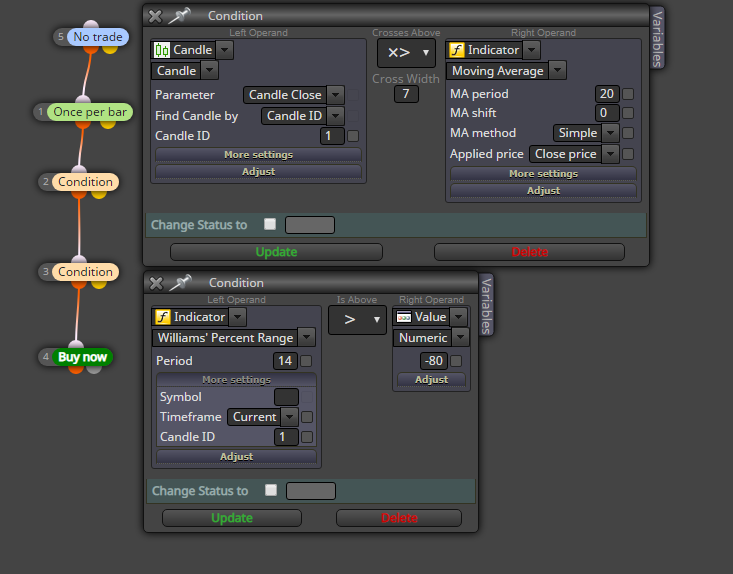Image resolution: width=733 pixels, height=574 pixels.
Task: Click Update in the lower Condition panel
Action: coord(232,518)
